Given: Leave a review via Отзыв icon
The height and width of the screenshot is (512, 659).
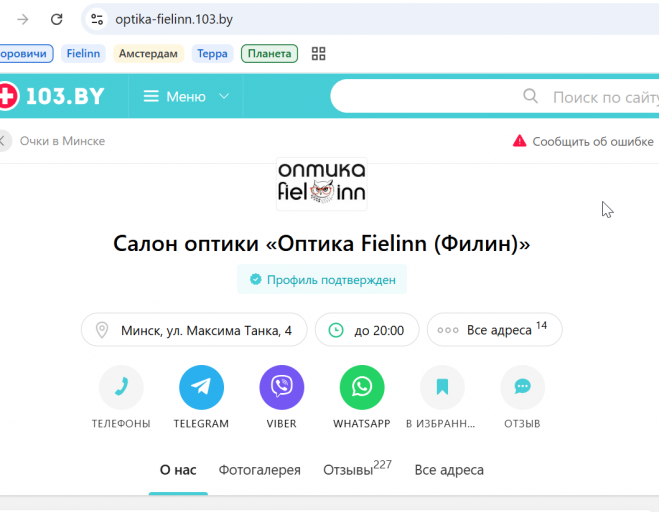Looking at the screenshot, I should point(522,387).
